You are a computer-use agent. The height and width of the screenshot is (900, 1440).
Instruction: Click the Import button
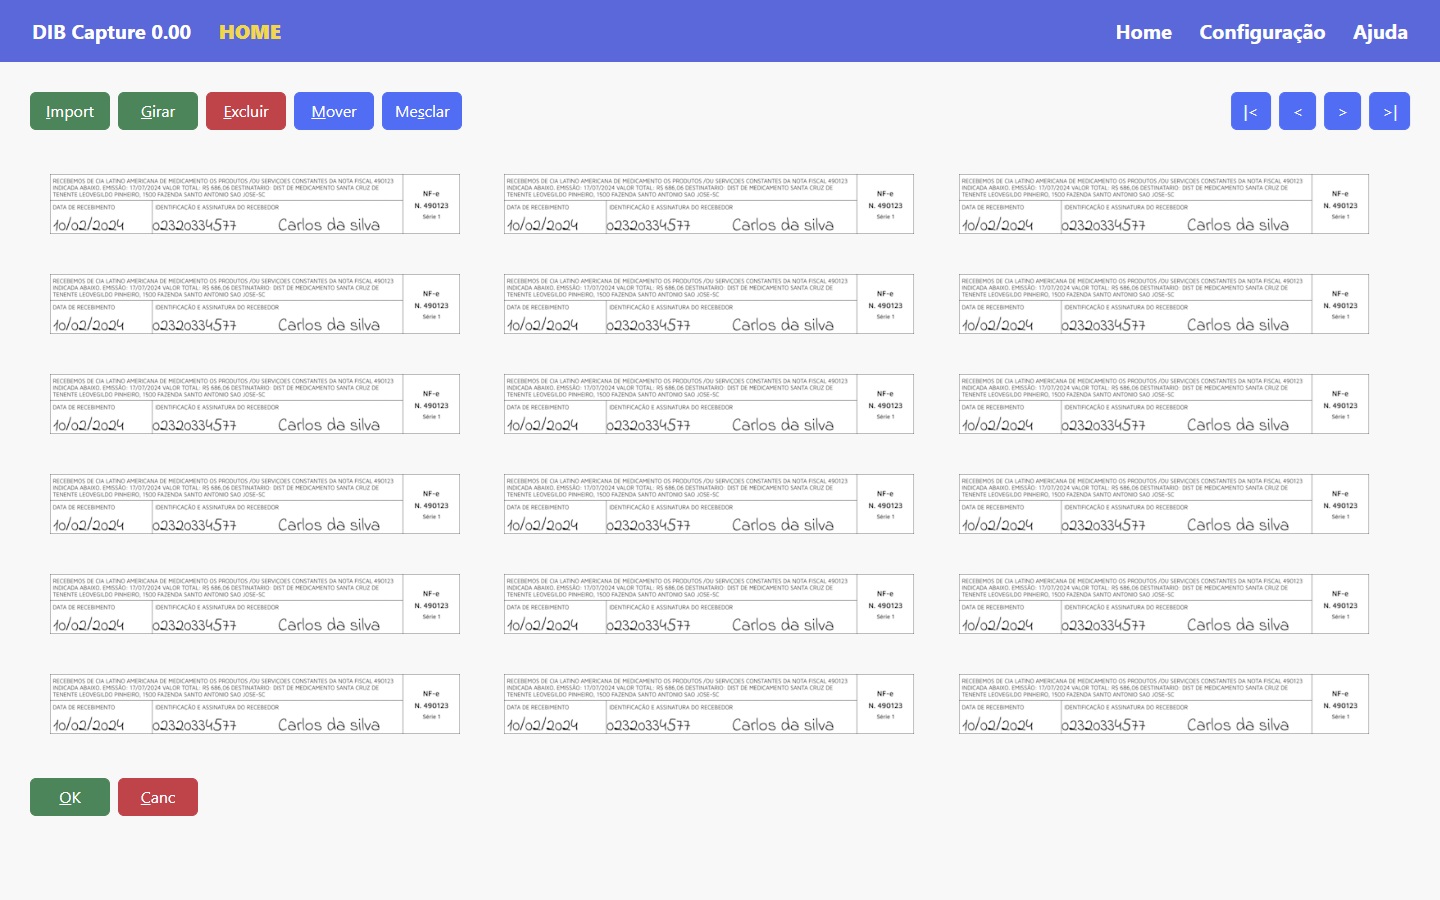pos(70,111)
